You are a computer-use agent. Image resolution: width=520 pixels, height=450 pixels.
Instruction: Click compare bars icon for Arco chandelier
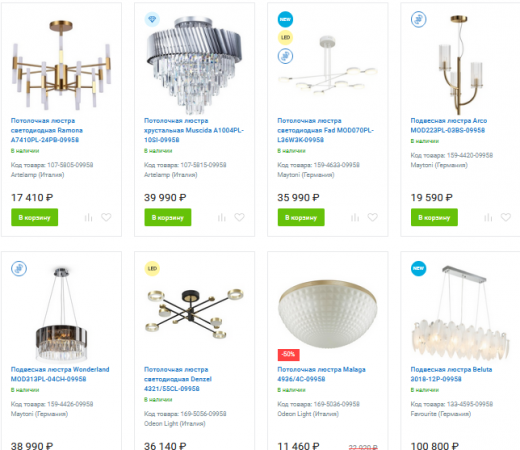pos(488,217)
